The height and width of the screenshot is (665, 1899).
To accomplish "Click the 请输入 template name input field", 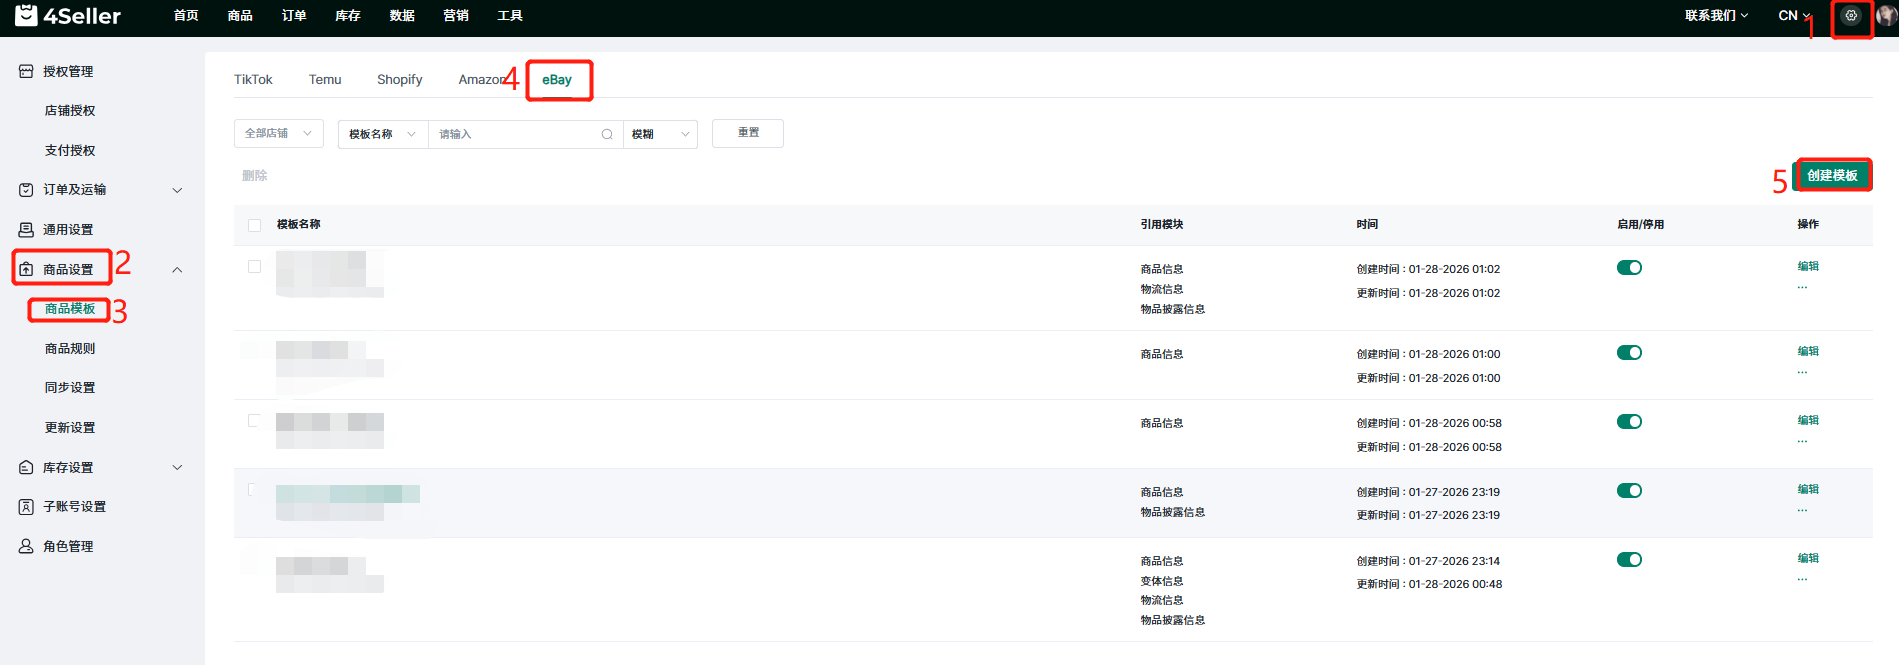I will tap(515, 134).
